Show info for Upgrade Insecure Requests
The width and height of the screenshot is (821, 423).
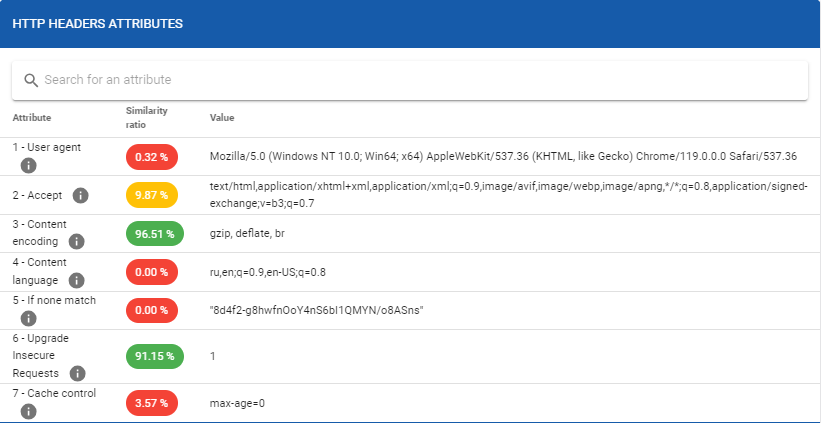click(x=77, y=373)
